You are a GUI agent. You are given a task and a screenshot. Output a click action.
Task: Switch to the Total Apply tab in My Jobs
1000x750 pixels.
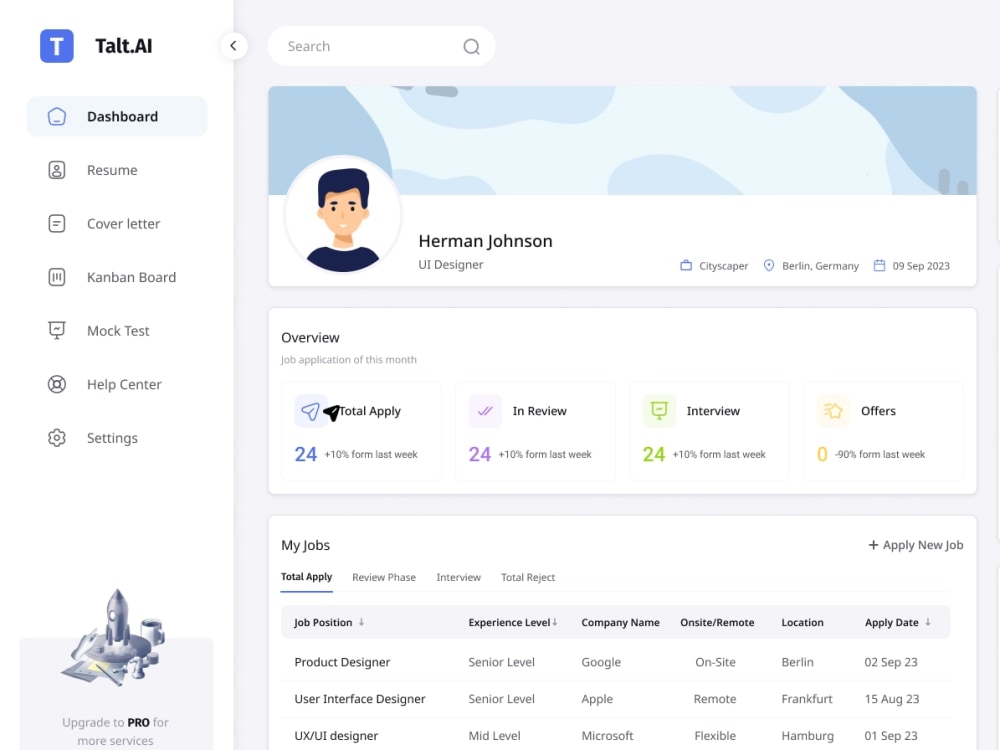(x=307, y=577)
